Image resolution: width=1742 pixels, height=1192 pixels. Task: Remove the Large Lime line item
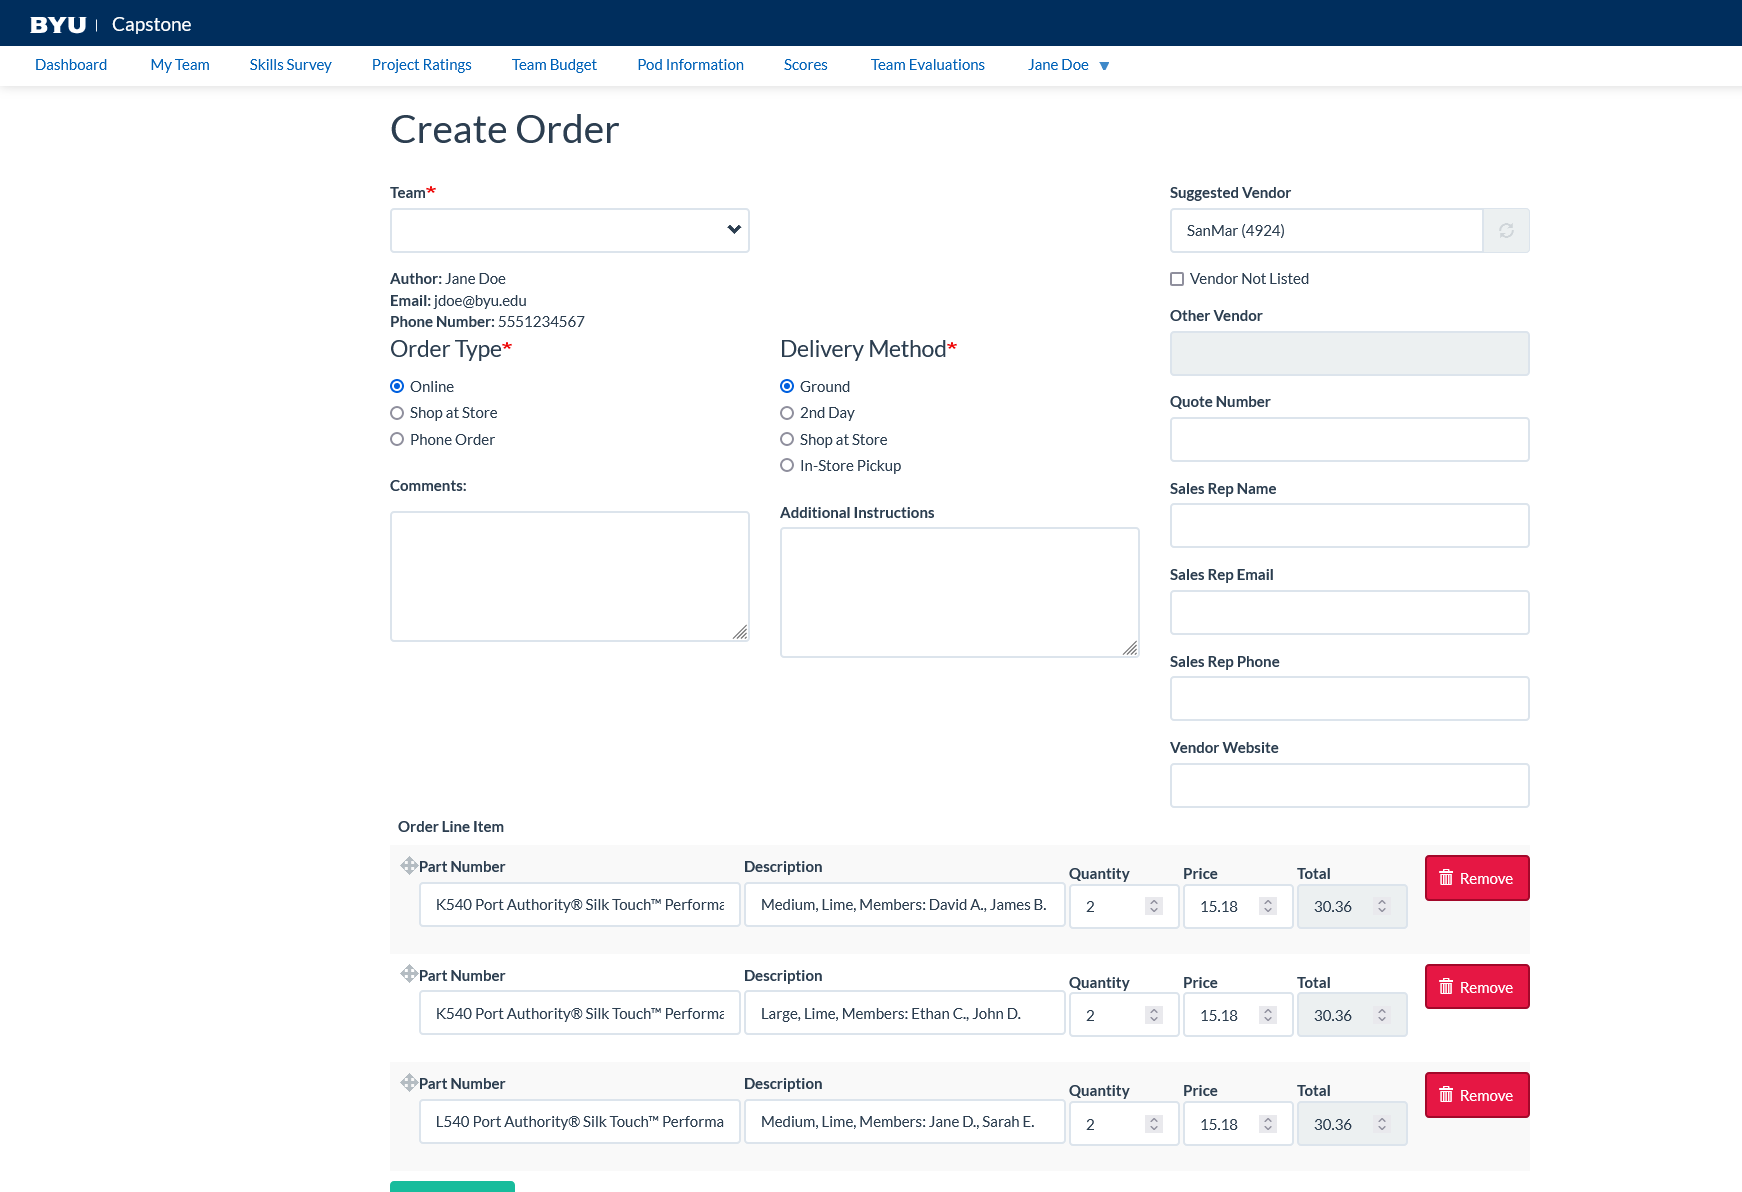tap(1476, 987)
